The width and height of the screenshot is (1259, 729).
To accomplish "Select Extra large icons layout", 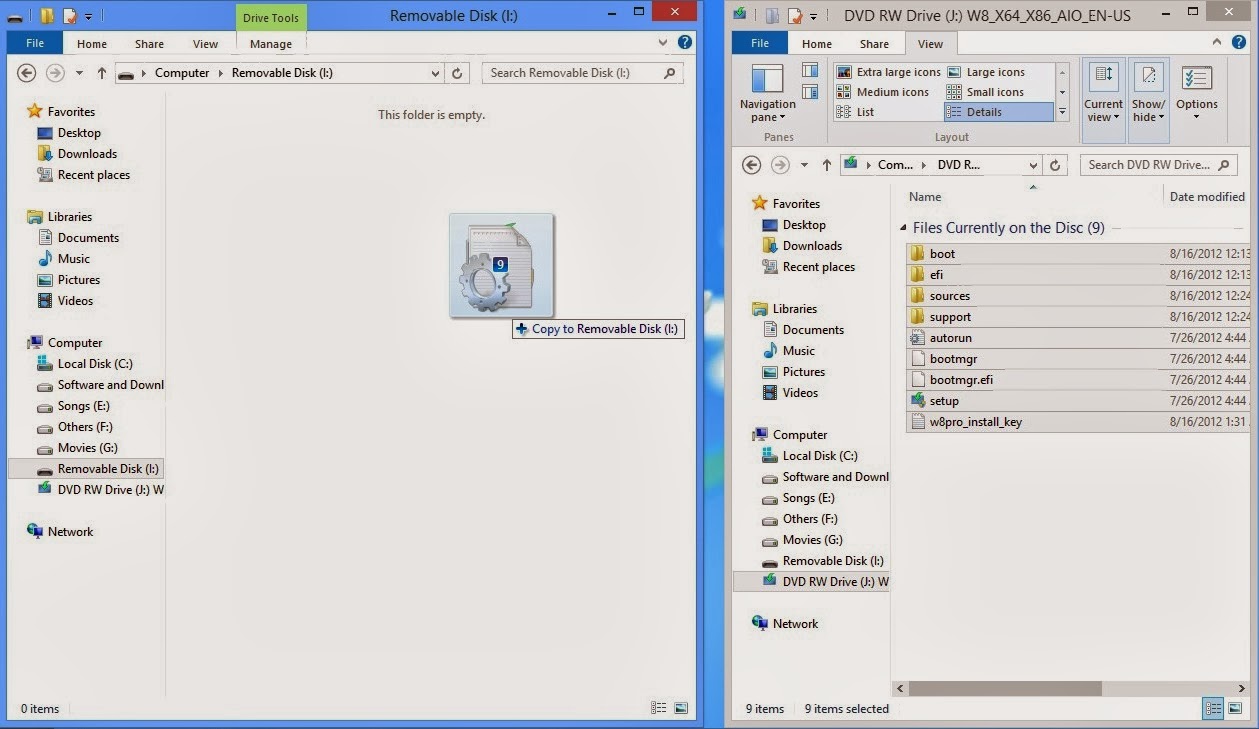I will tap(888, 72).
